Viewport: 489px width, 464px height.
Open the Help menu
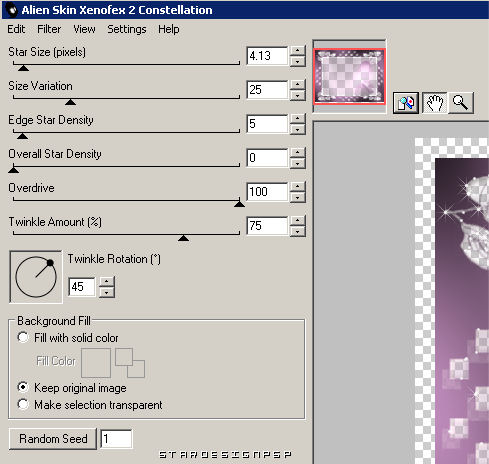click(x=169, y=29)
